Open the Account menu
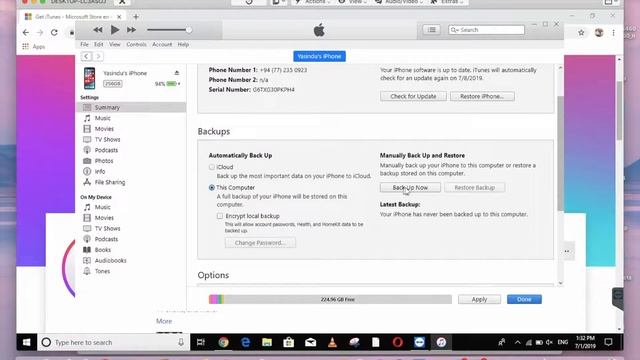 [162, 44]
